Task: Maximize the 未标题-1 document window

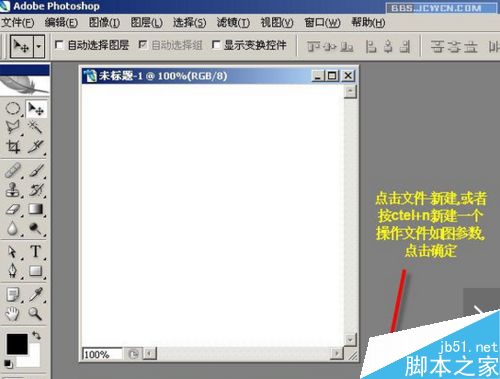Action: tap(332, 76)
